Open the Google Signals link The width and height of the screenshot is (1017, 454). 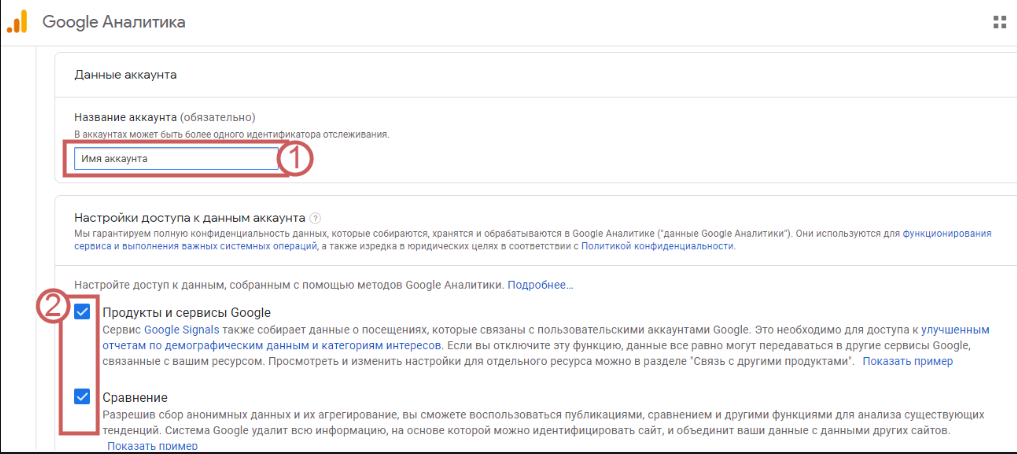pyautogui.click(x=176, y=329)
